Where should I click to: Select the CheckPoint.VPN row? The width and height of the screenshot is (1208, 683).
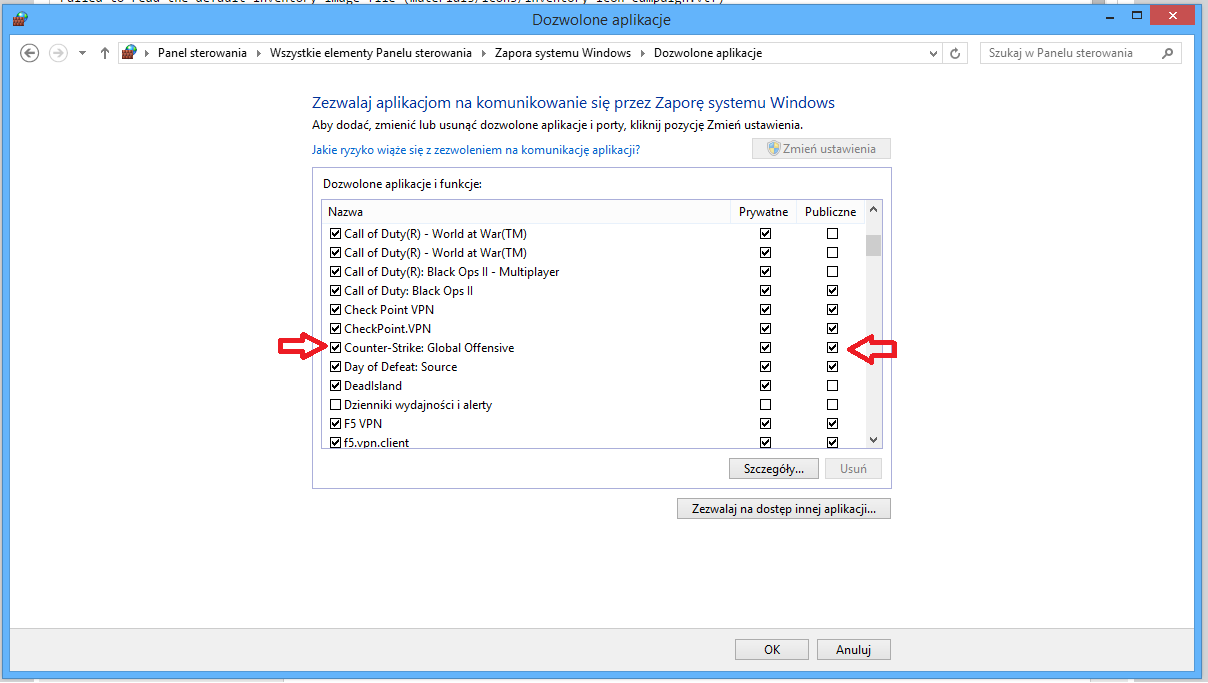coord(593,329)
